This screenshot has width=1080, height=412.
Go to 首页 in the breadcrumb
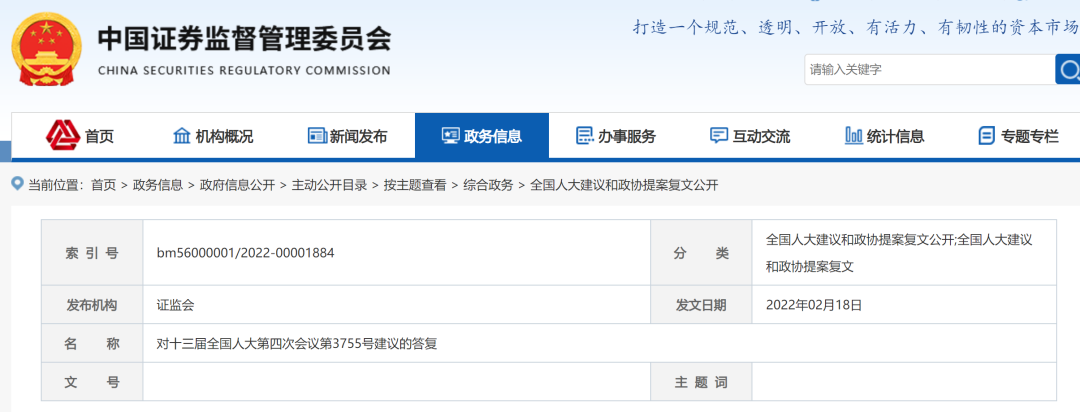pyautogui.click(x=103, y=185)
